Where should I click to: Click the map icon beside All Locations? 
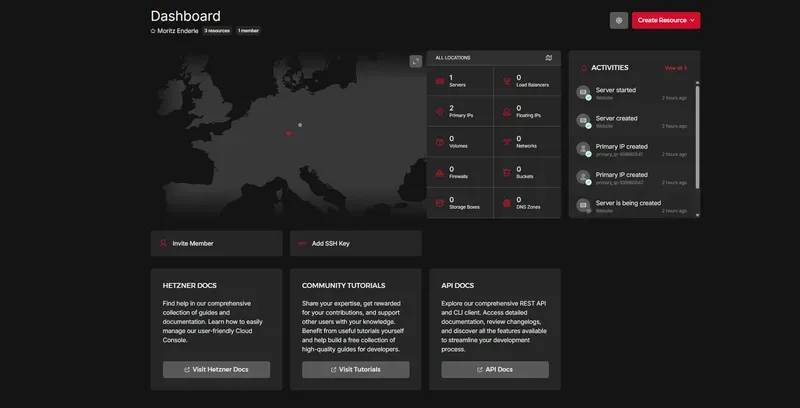click(548, 58)
